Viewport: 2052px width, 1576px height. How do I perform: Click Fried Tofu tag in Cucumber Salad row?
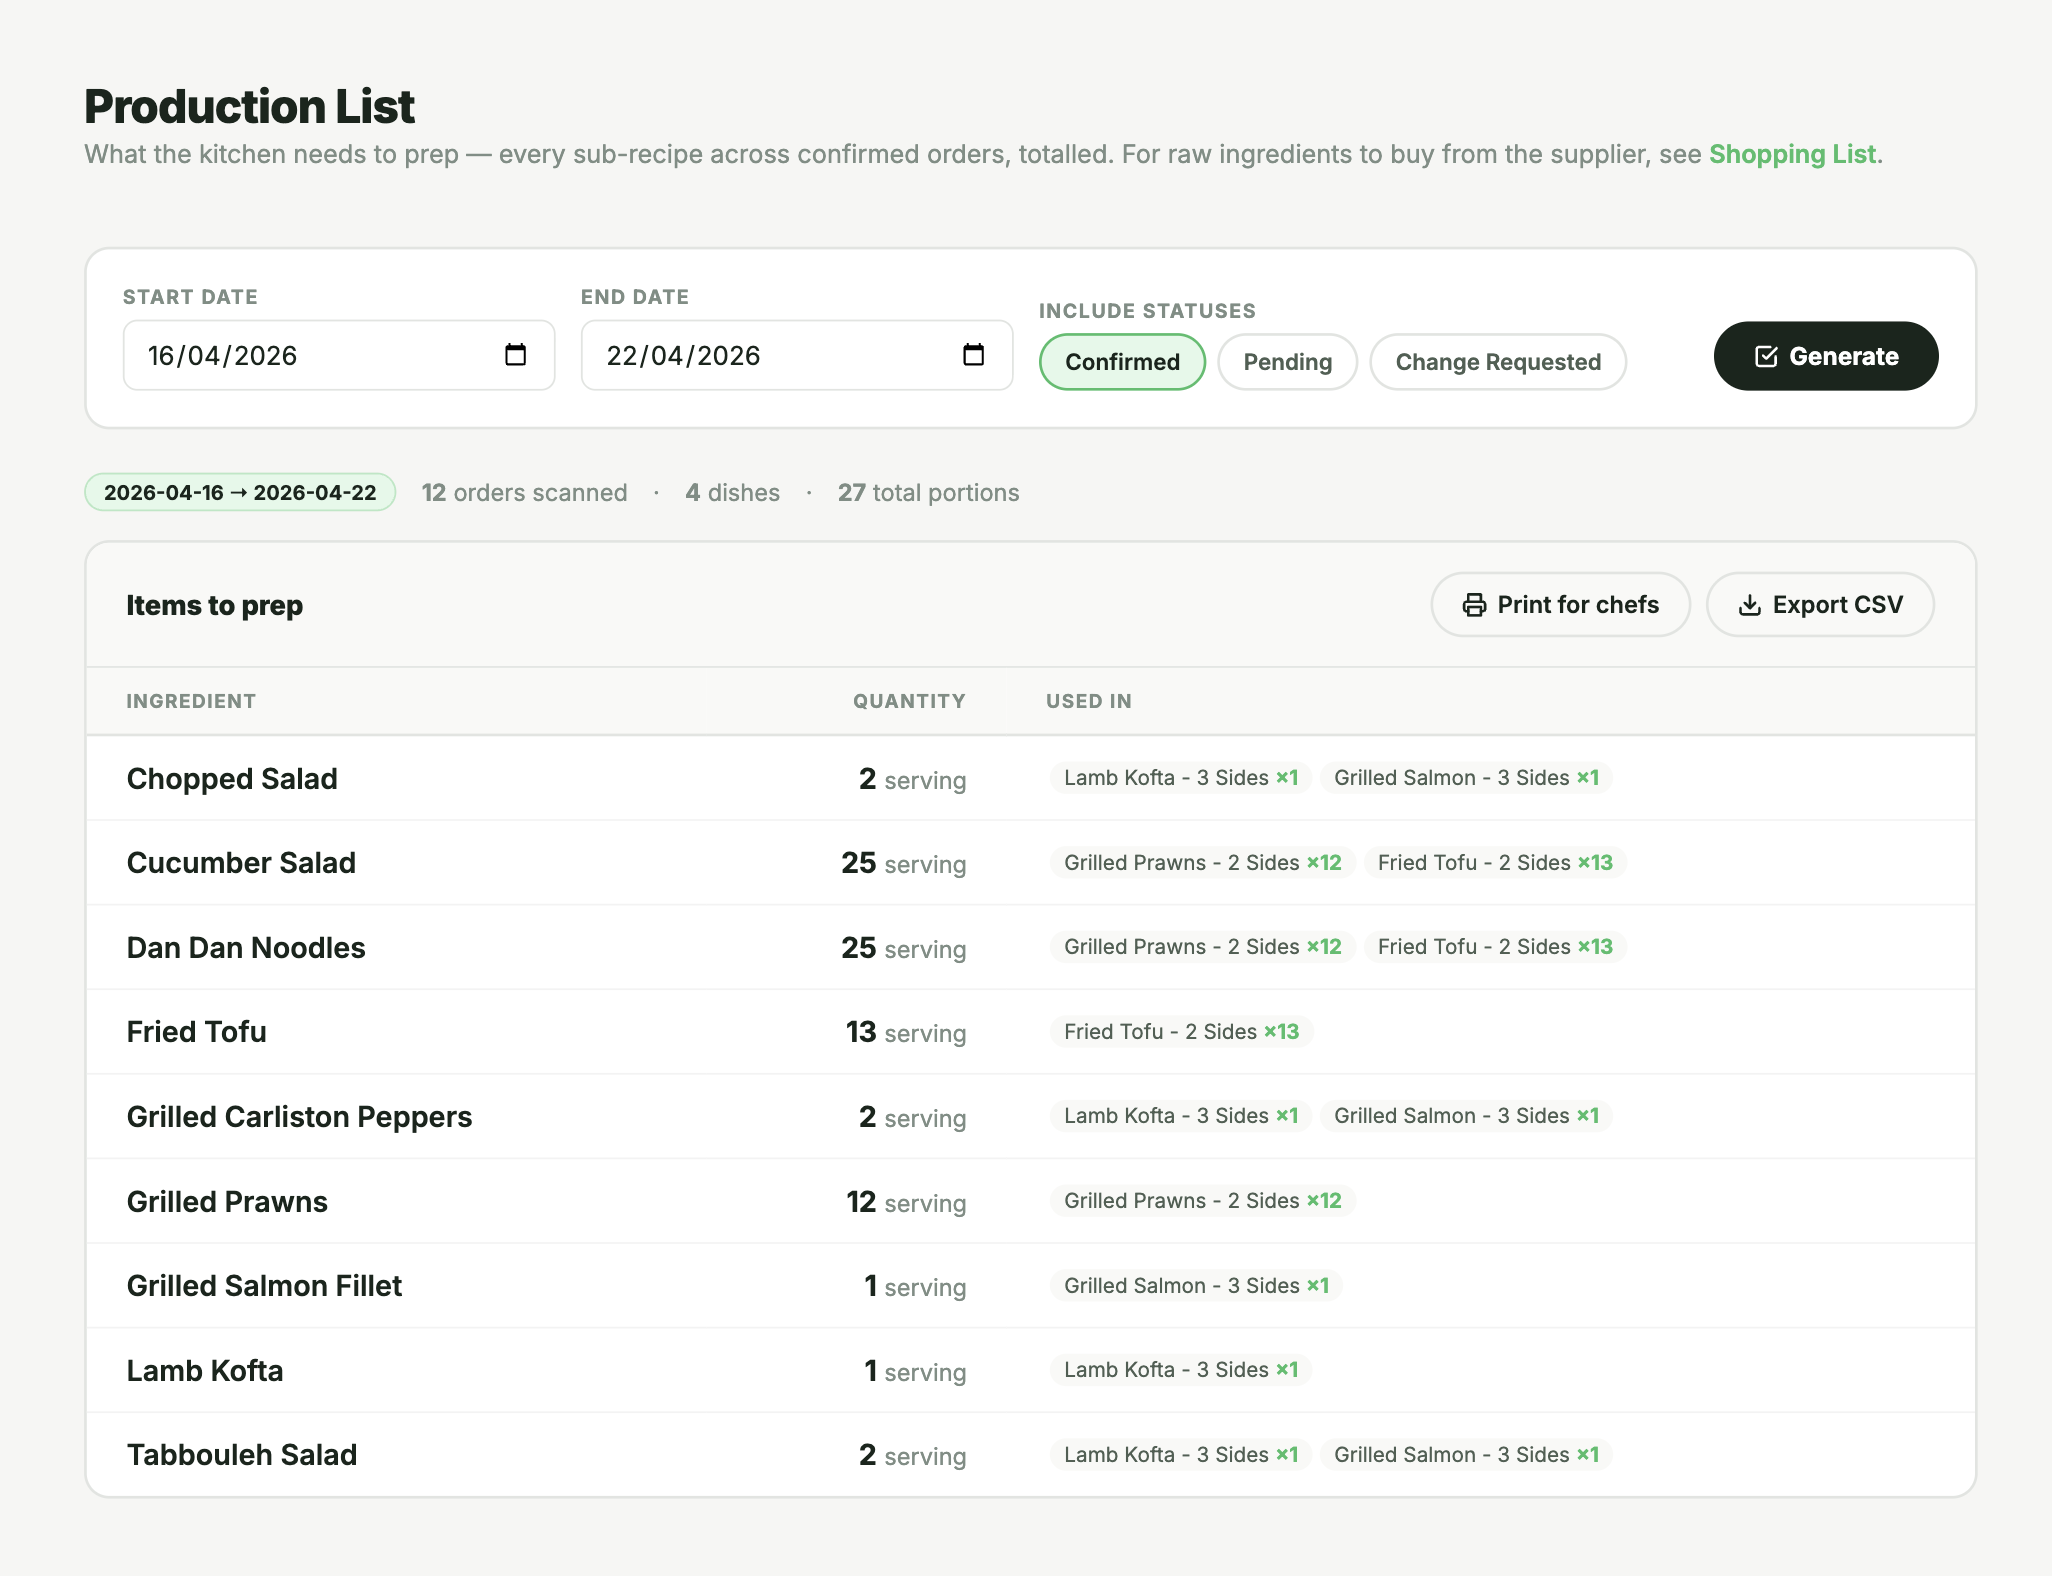pyautogui.click(x=1495, y=863)
